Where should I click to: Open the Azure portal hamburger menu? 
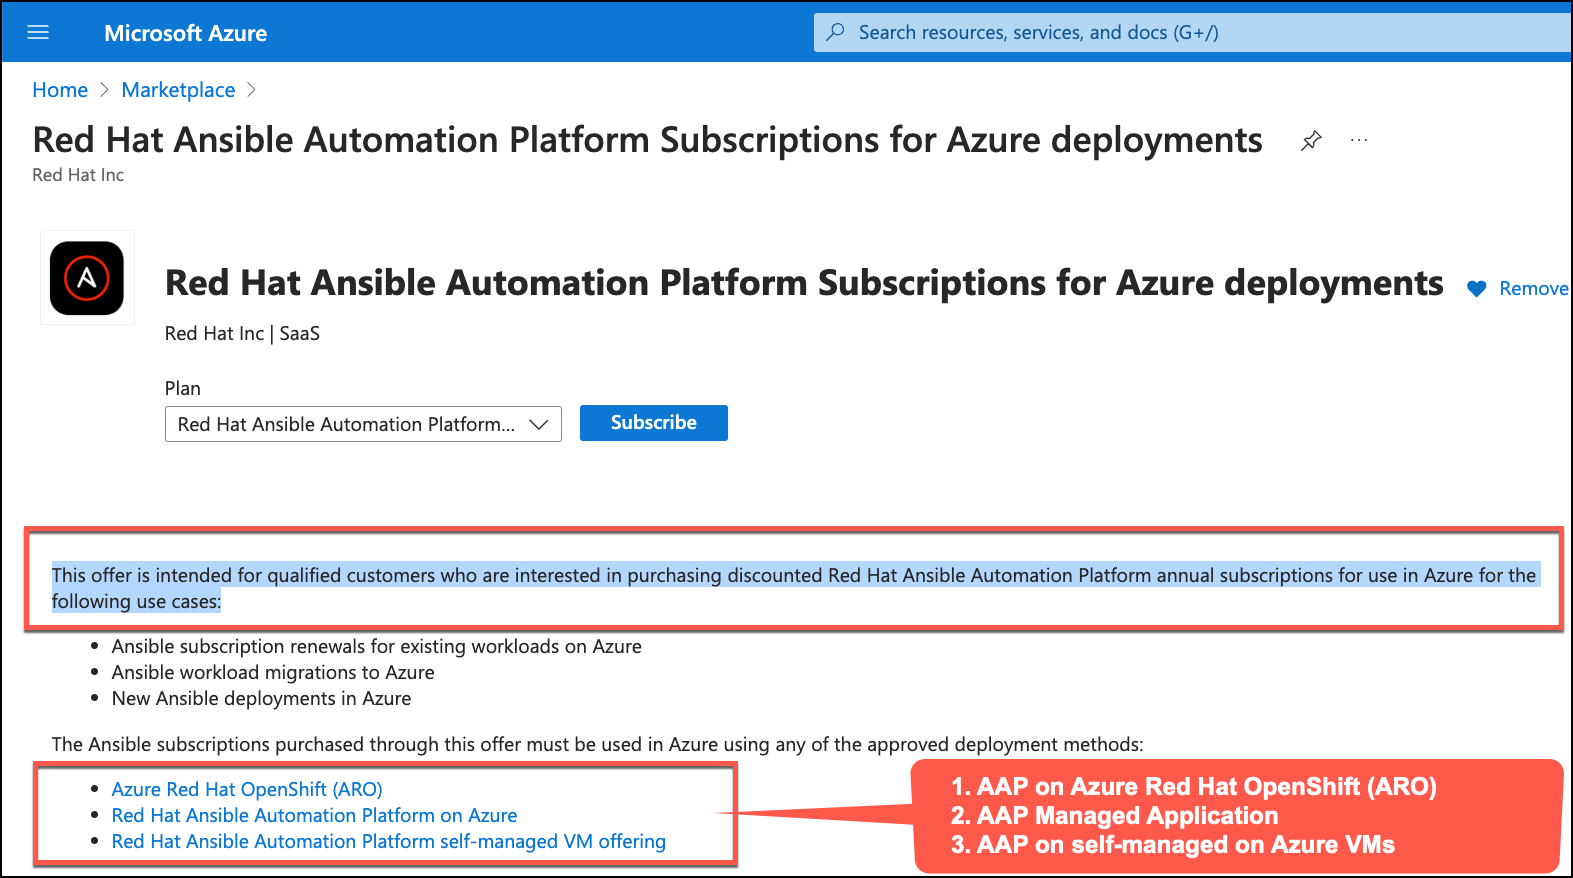tap(38, 33)
